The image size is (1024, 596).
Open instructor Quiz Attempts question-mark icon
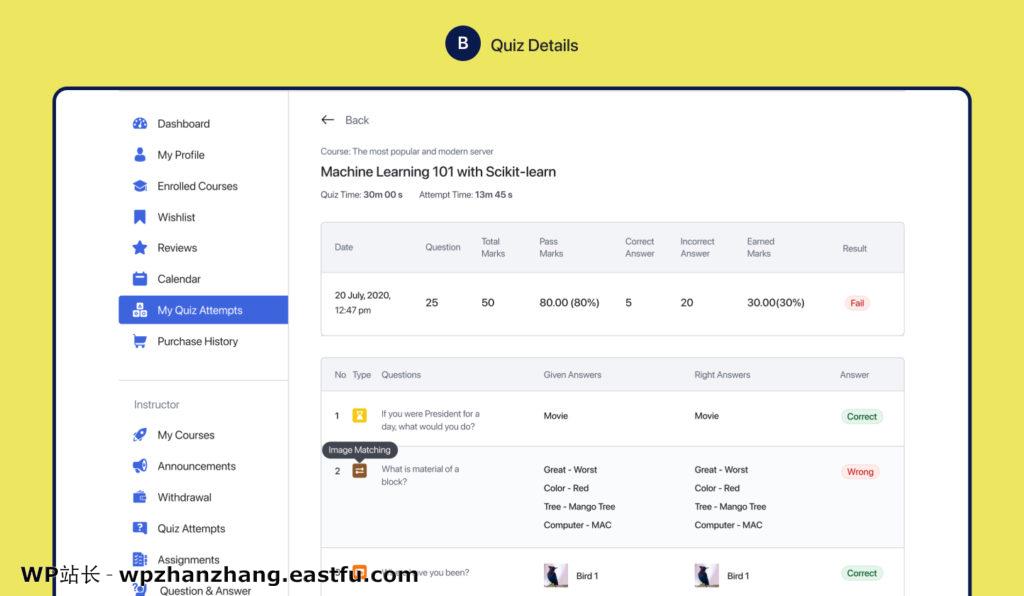pos(139,528)
